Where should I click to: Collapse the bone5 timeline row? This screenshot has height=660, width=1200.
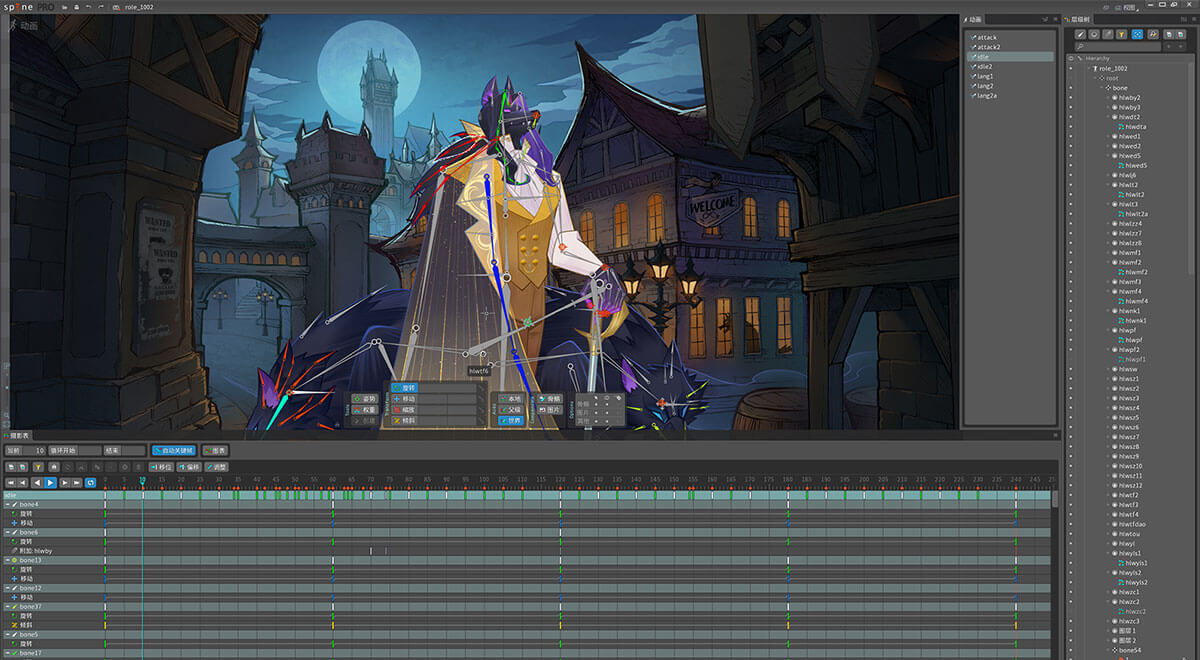click(8, 634)
